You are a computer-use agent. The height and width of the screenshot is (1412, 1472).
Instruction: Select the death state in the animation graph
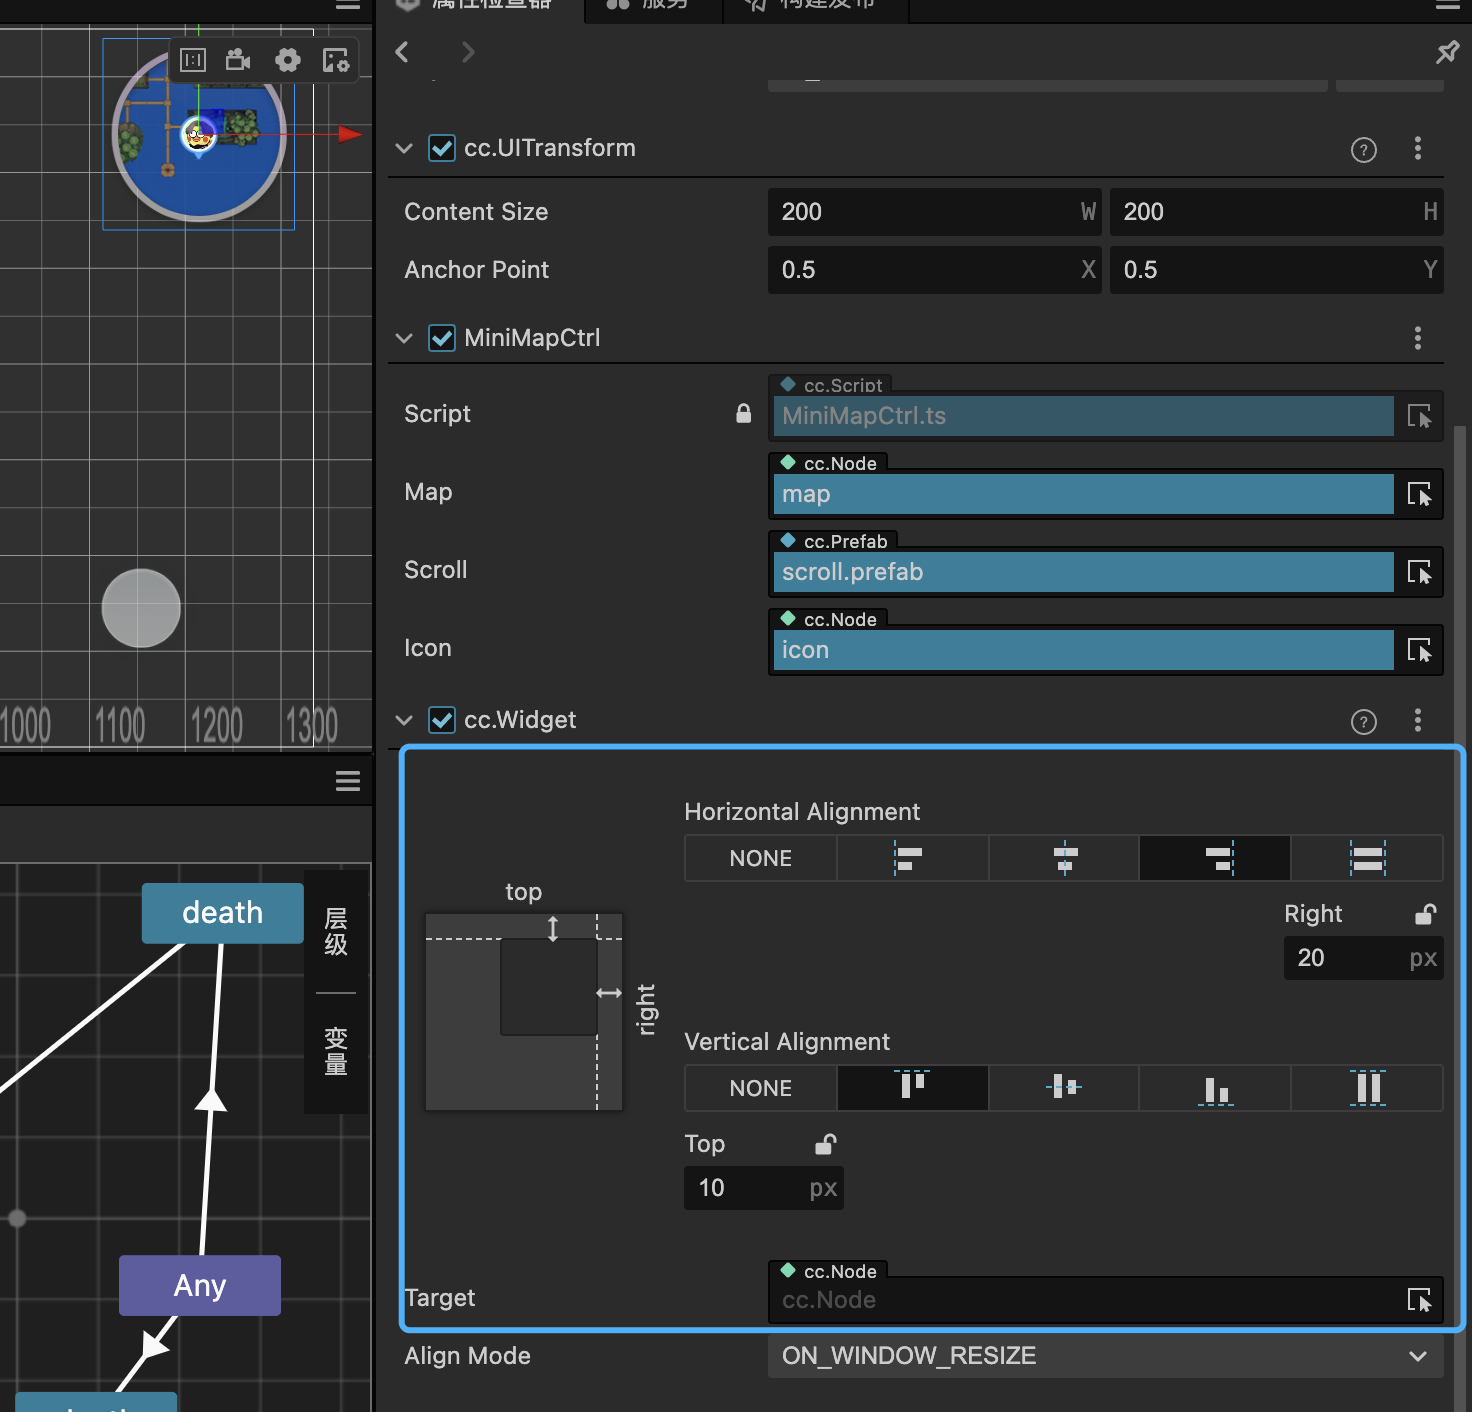pos(222,913)
